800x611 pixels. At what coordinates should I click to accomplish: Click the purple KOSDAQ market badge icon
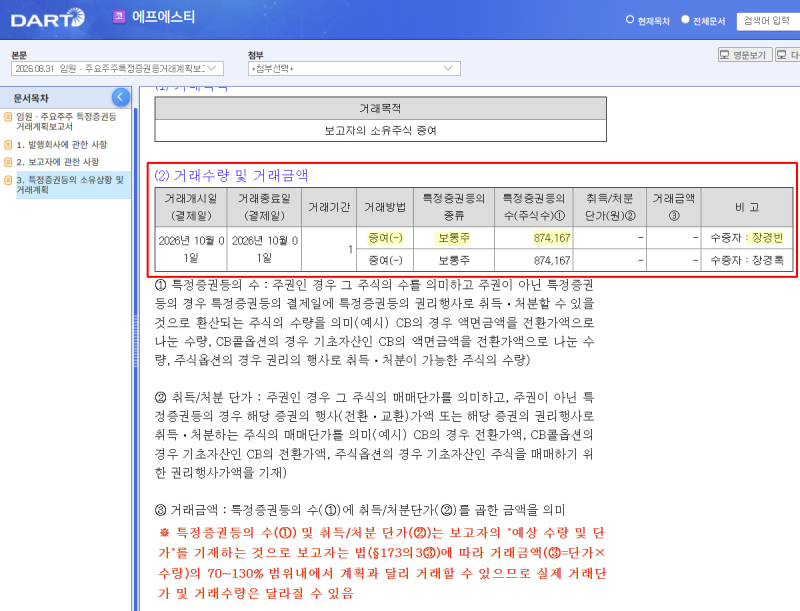pos(119,17)
